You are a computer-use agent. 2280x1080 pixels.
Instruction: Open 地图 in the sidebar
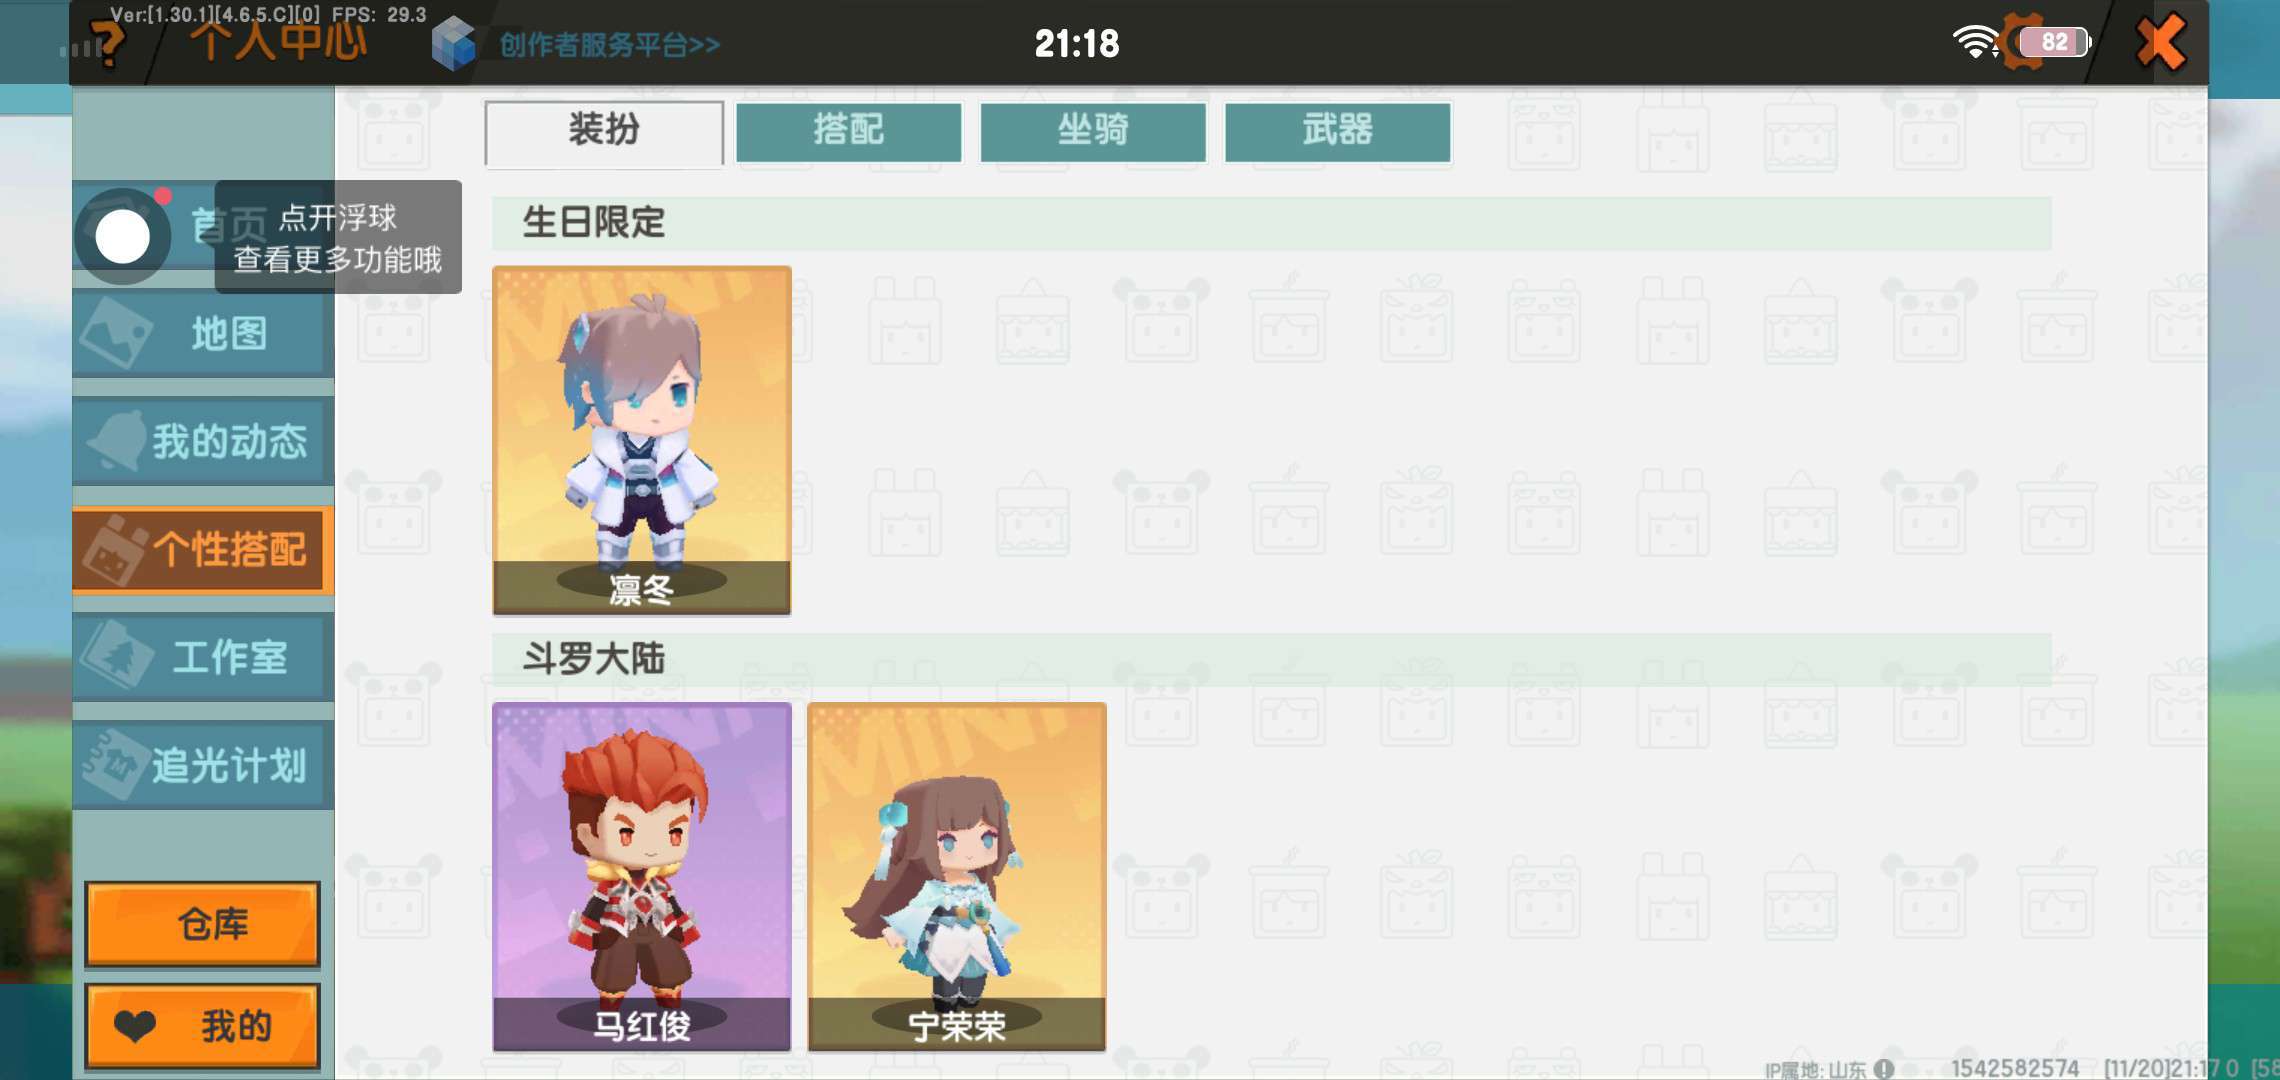coord(203,334)
